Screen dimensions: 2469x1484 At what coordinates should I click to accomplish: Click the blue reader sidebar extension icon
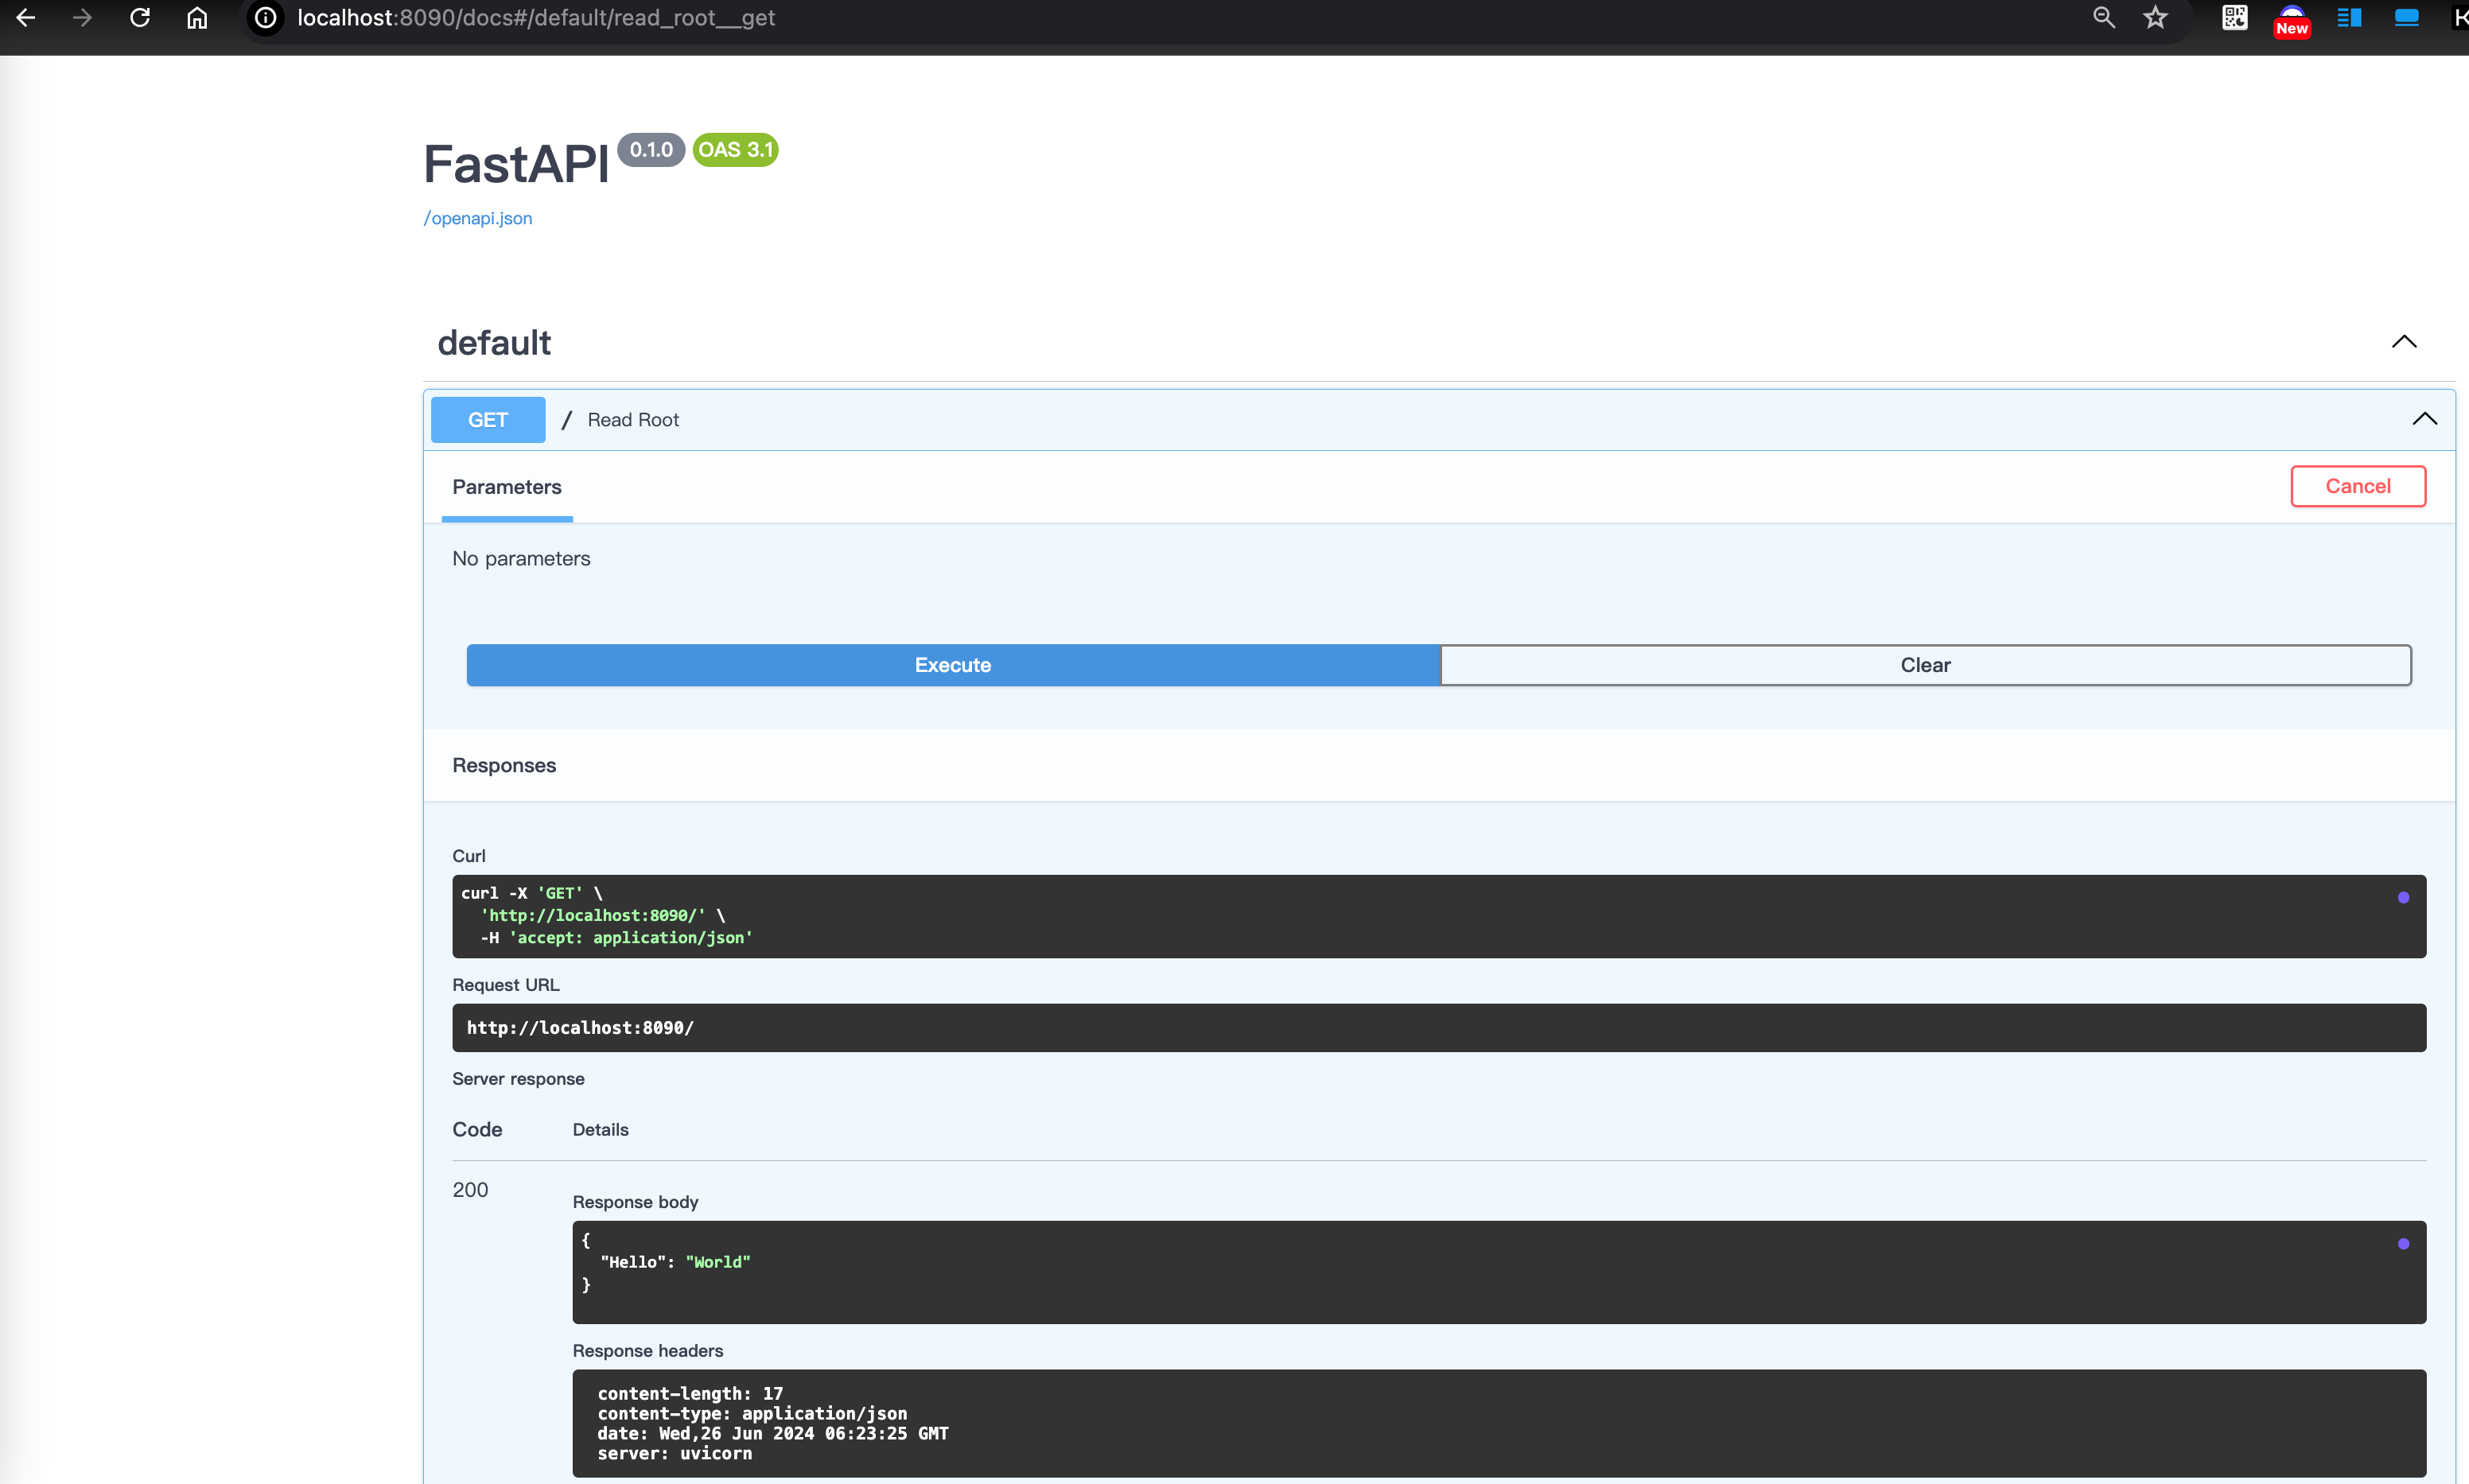pos(2349,18)
